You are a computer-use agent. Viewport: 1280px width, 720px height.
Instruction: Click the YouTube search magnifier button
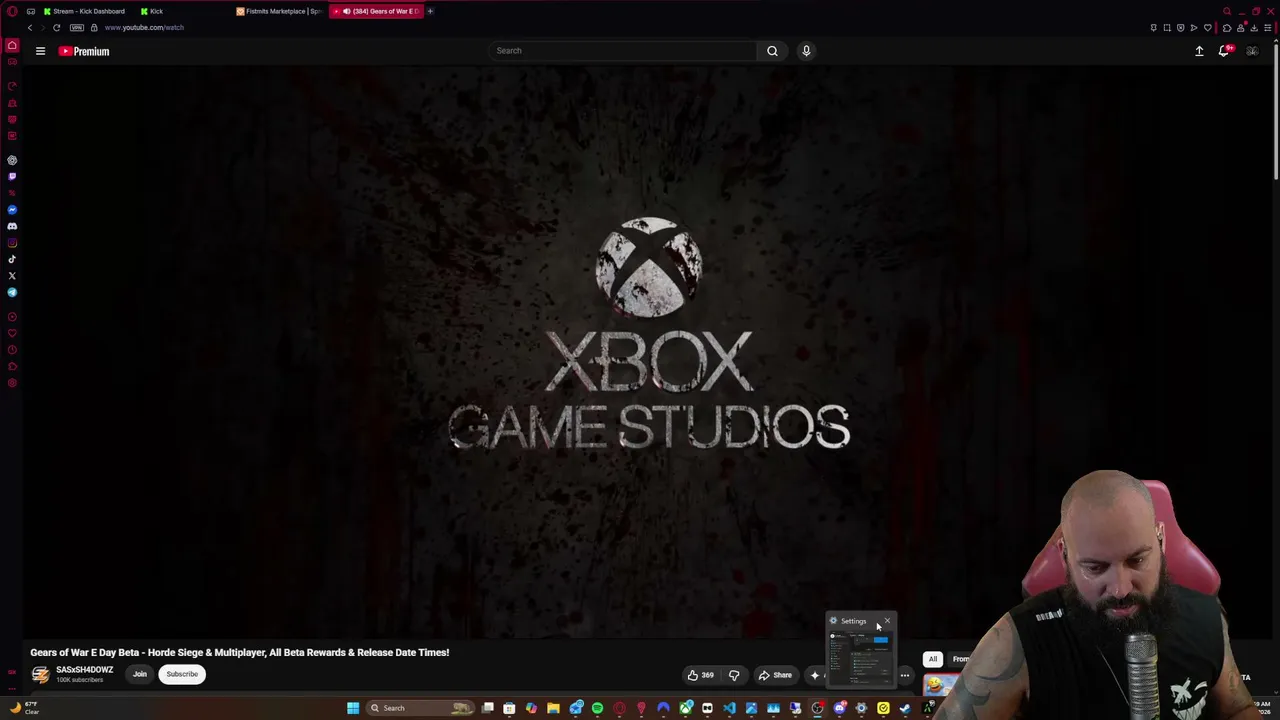tap(772, 51)
